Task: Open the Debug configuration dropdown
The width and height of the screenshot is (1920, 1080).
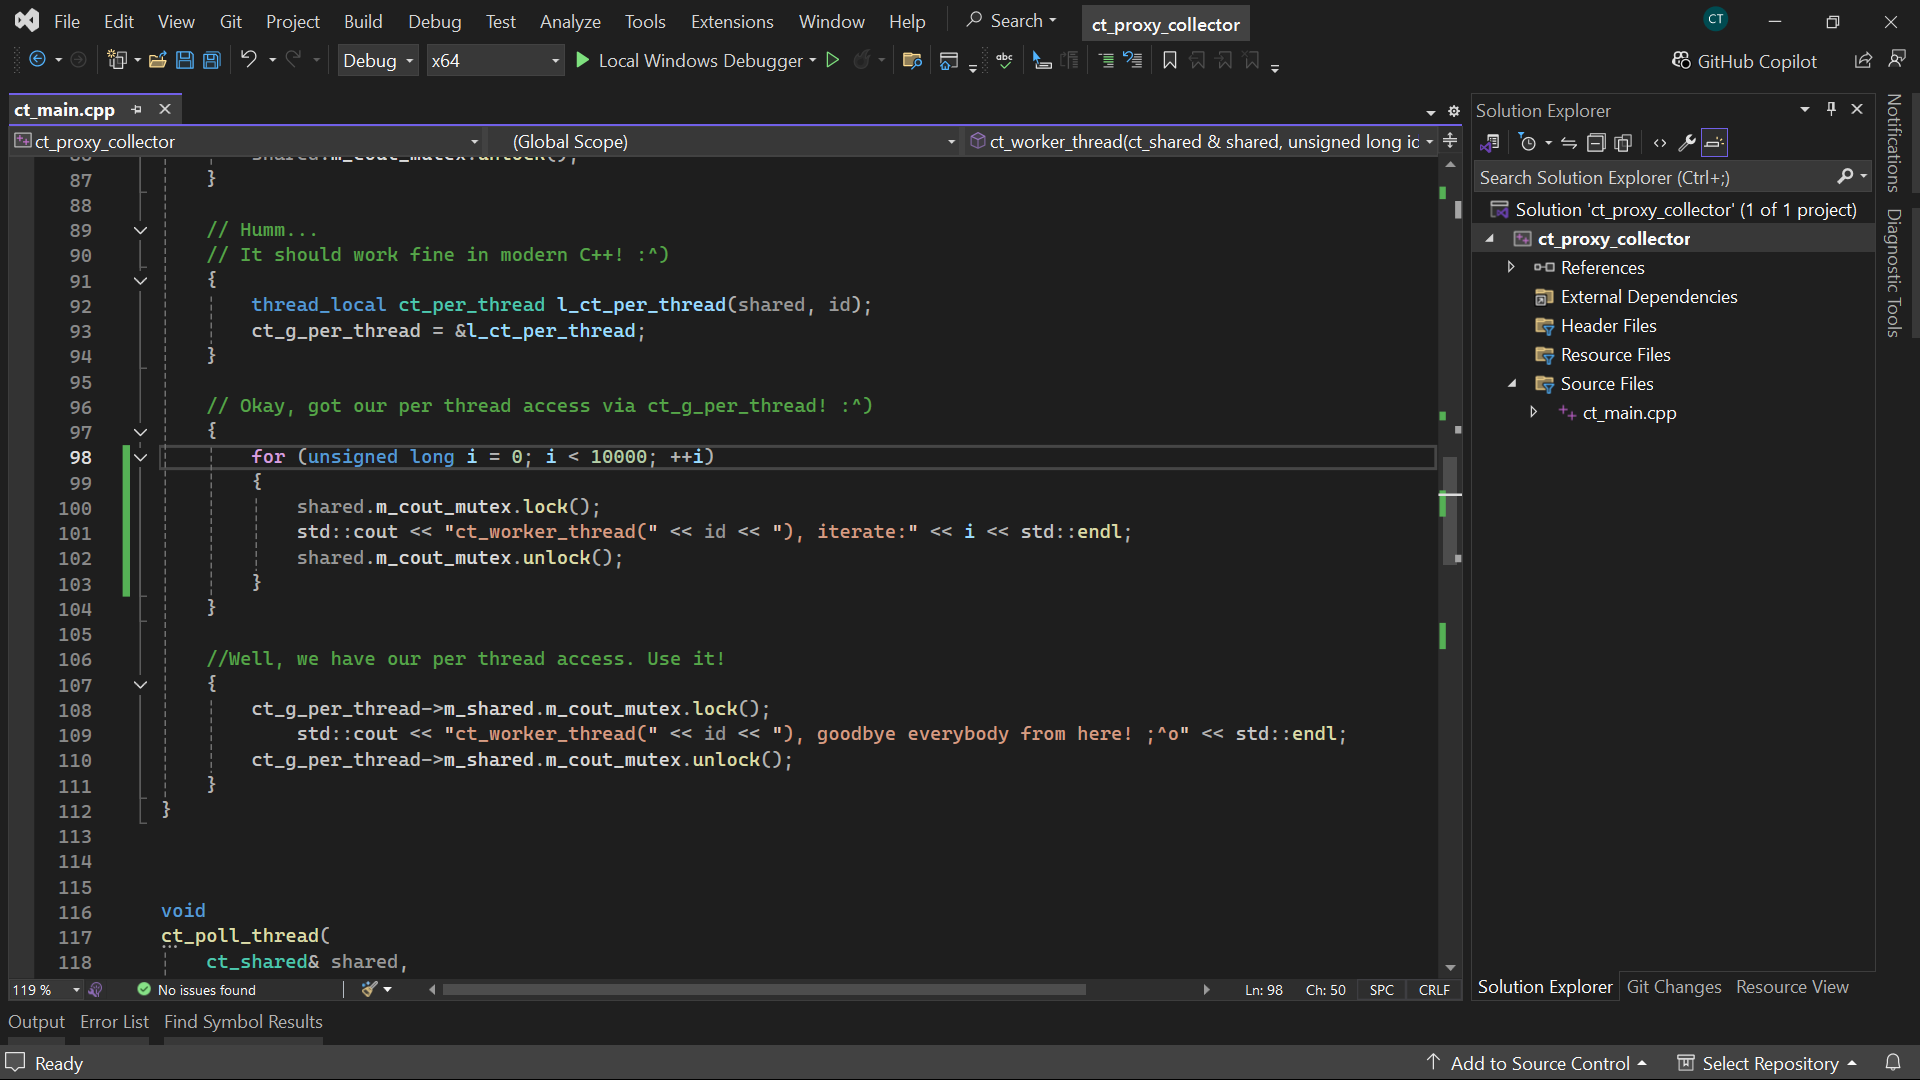Action: (377, 61)
